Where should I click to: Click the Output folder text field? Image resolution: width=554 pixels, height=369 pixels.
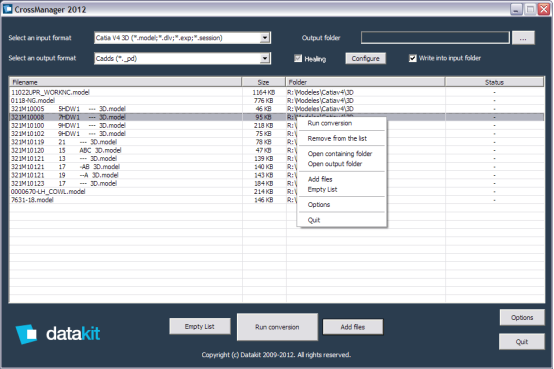coord(435,38)
